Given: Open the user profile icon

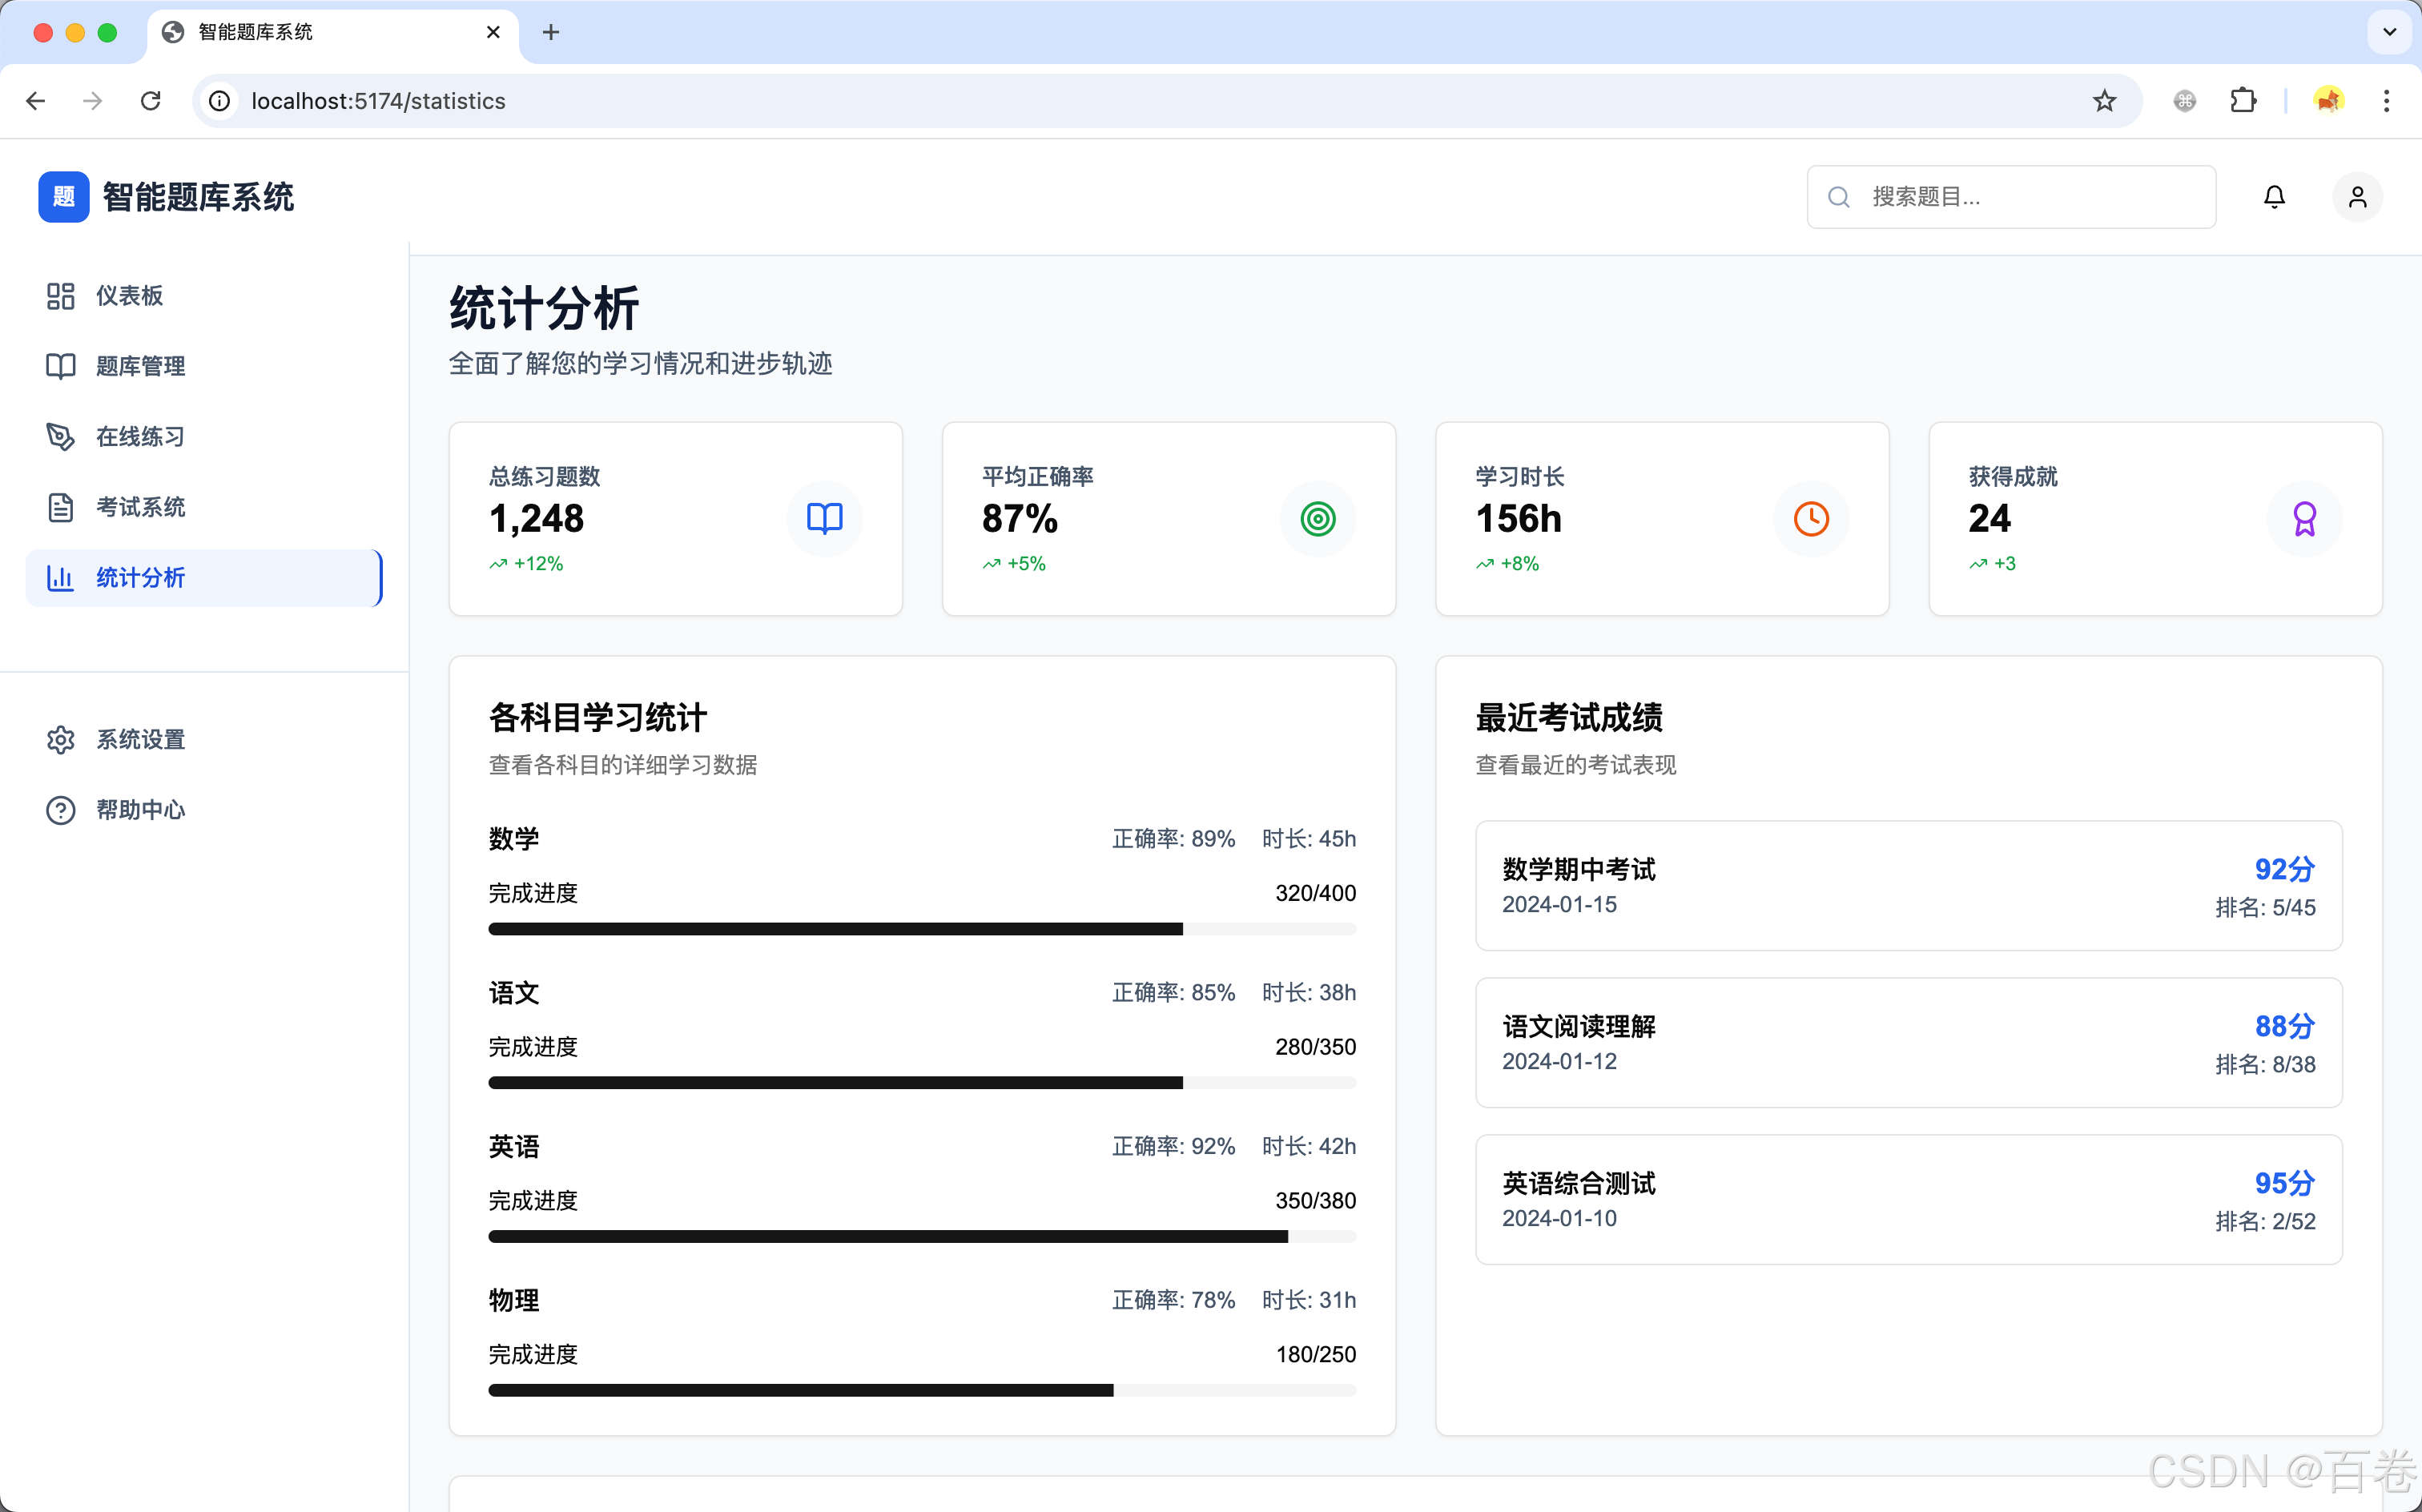Looking at the screenshot, I should tap(2357, 196).
